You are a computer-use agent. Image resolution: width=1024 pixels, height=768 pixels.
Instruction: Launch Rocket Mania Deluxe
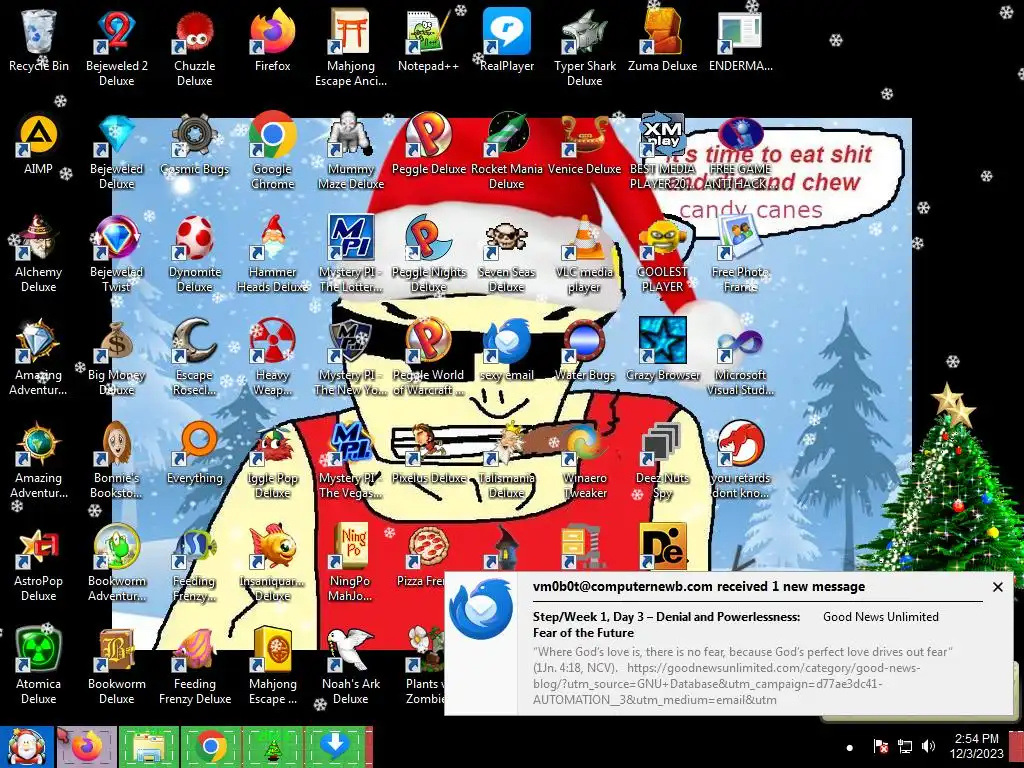[x=507, y=152]
